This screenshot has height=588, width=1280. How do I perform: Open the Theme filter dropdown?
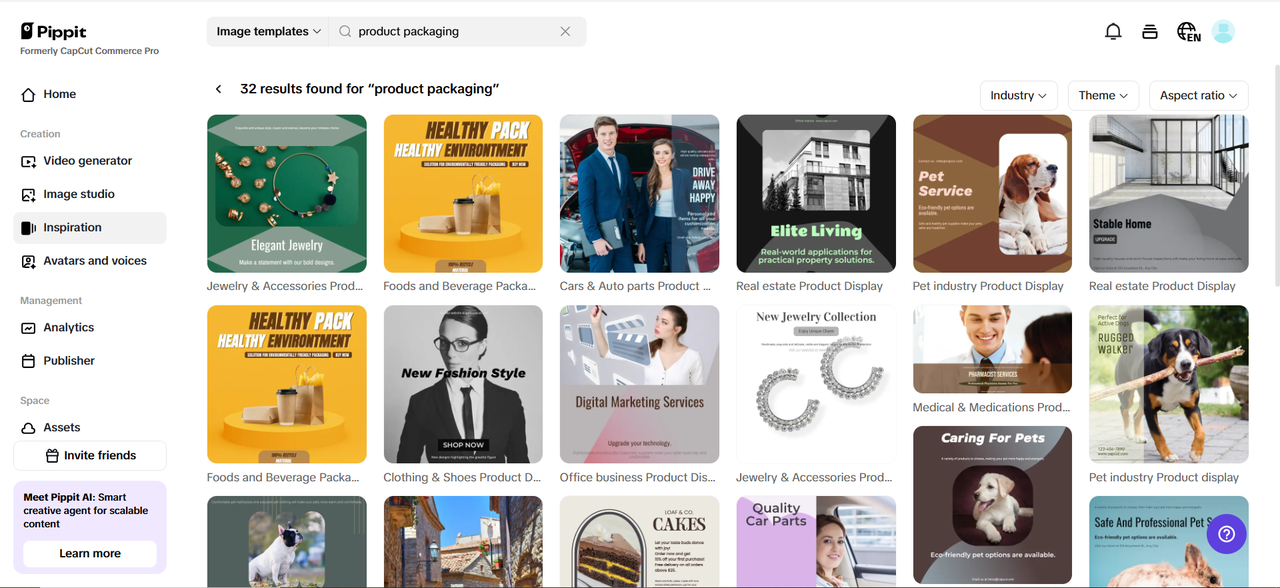point(1103,96)
